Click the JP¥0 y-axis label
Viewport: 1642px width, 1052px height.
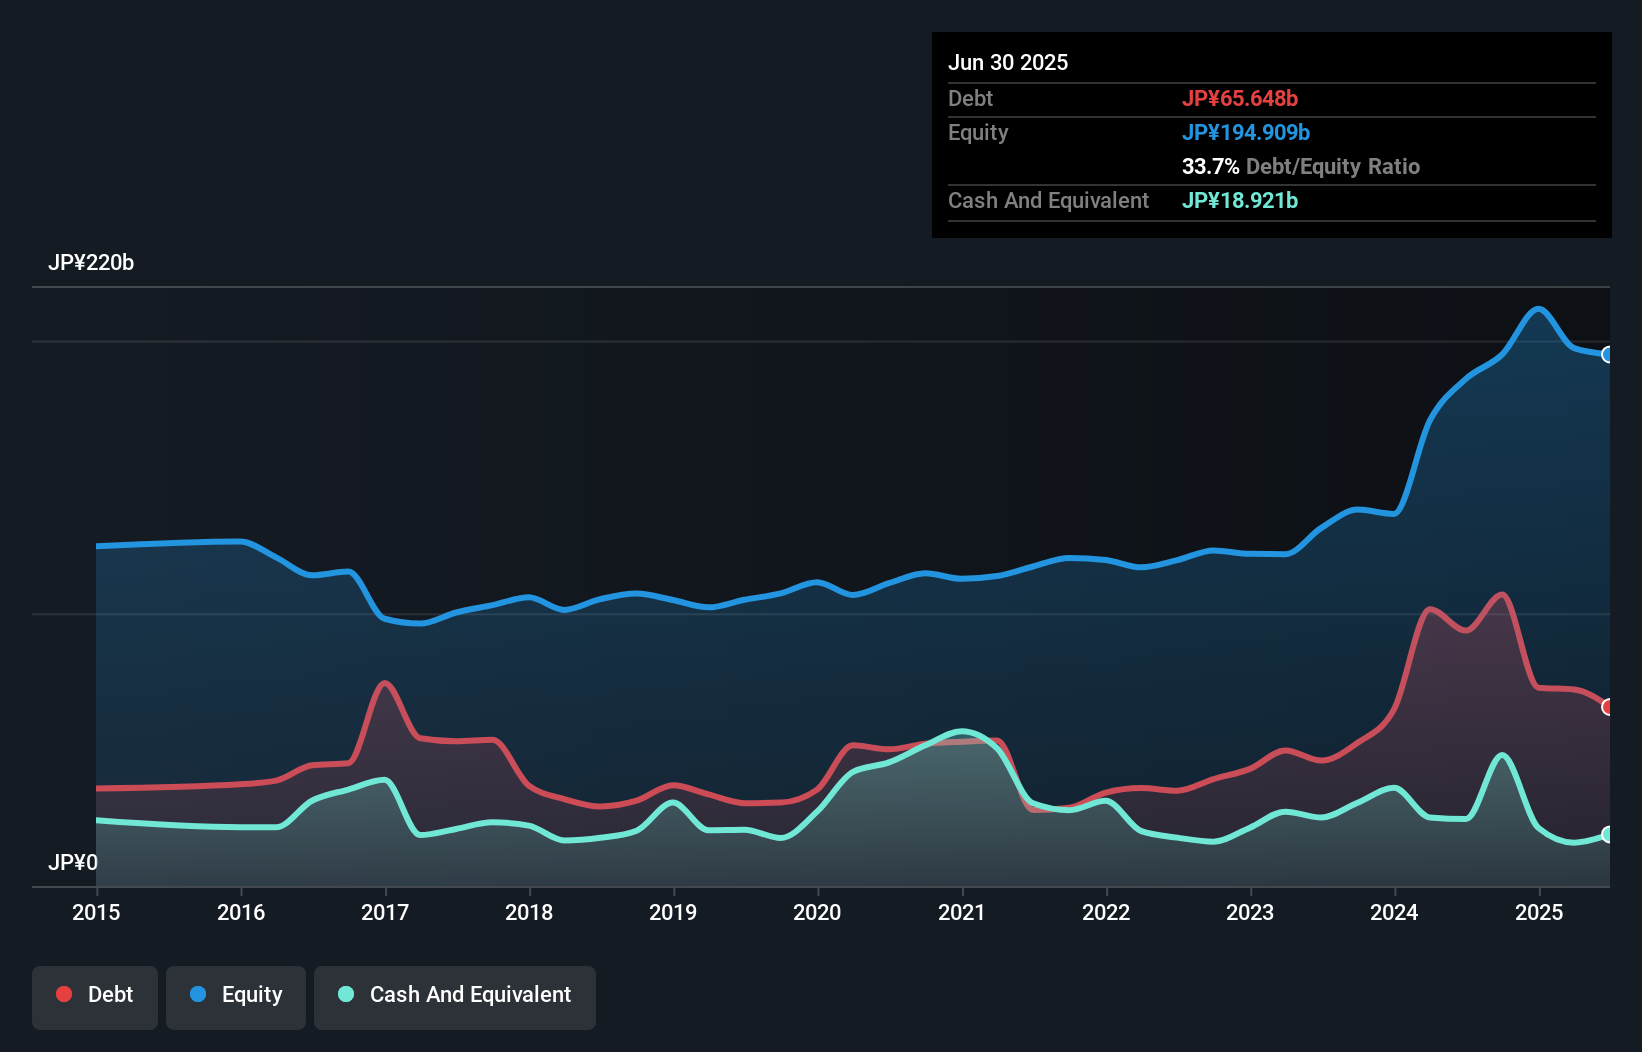73,862
